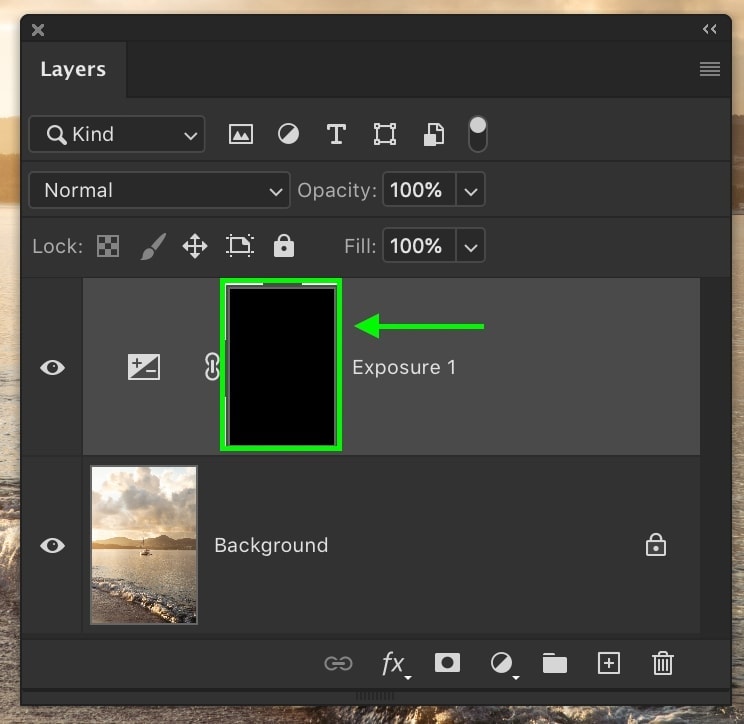Lock image pixels brush icon

pos(153,246)
